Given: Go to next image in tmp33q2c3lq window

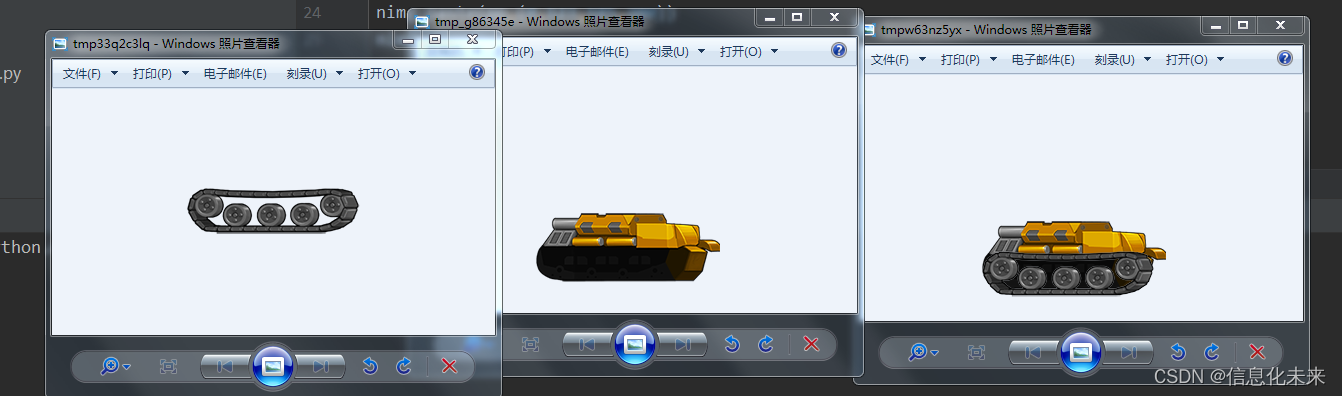Looking at the screenshot, I should click(321, 367).
